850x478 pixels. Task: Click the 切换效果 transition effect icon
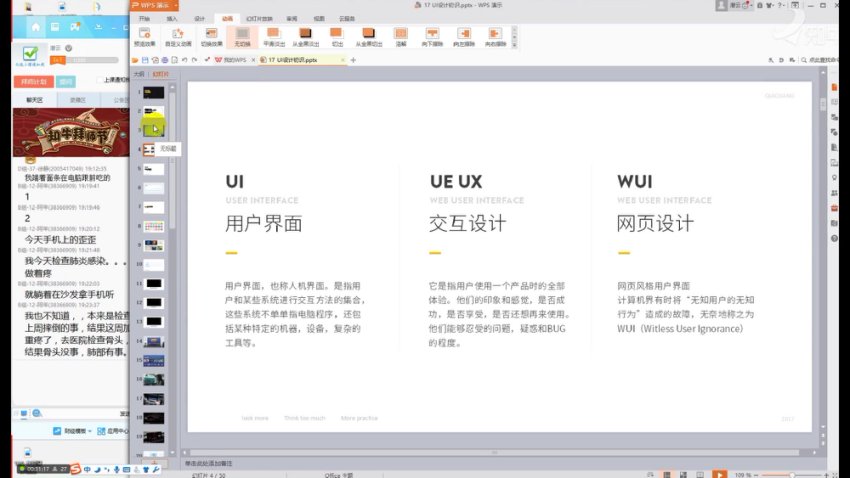coord(211,36)
